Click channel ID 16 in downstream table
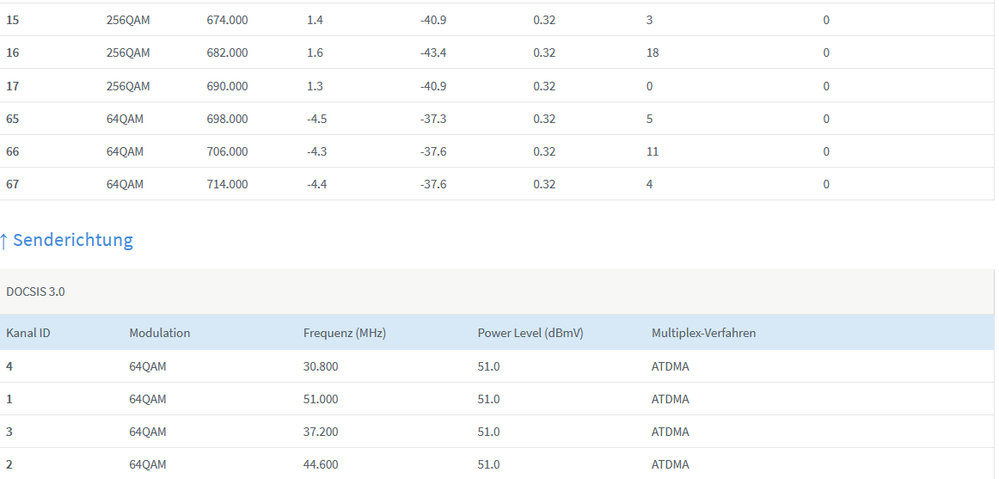This screenshot has height=479, width=999. (13, 53)
